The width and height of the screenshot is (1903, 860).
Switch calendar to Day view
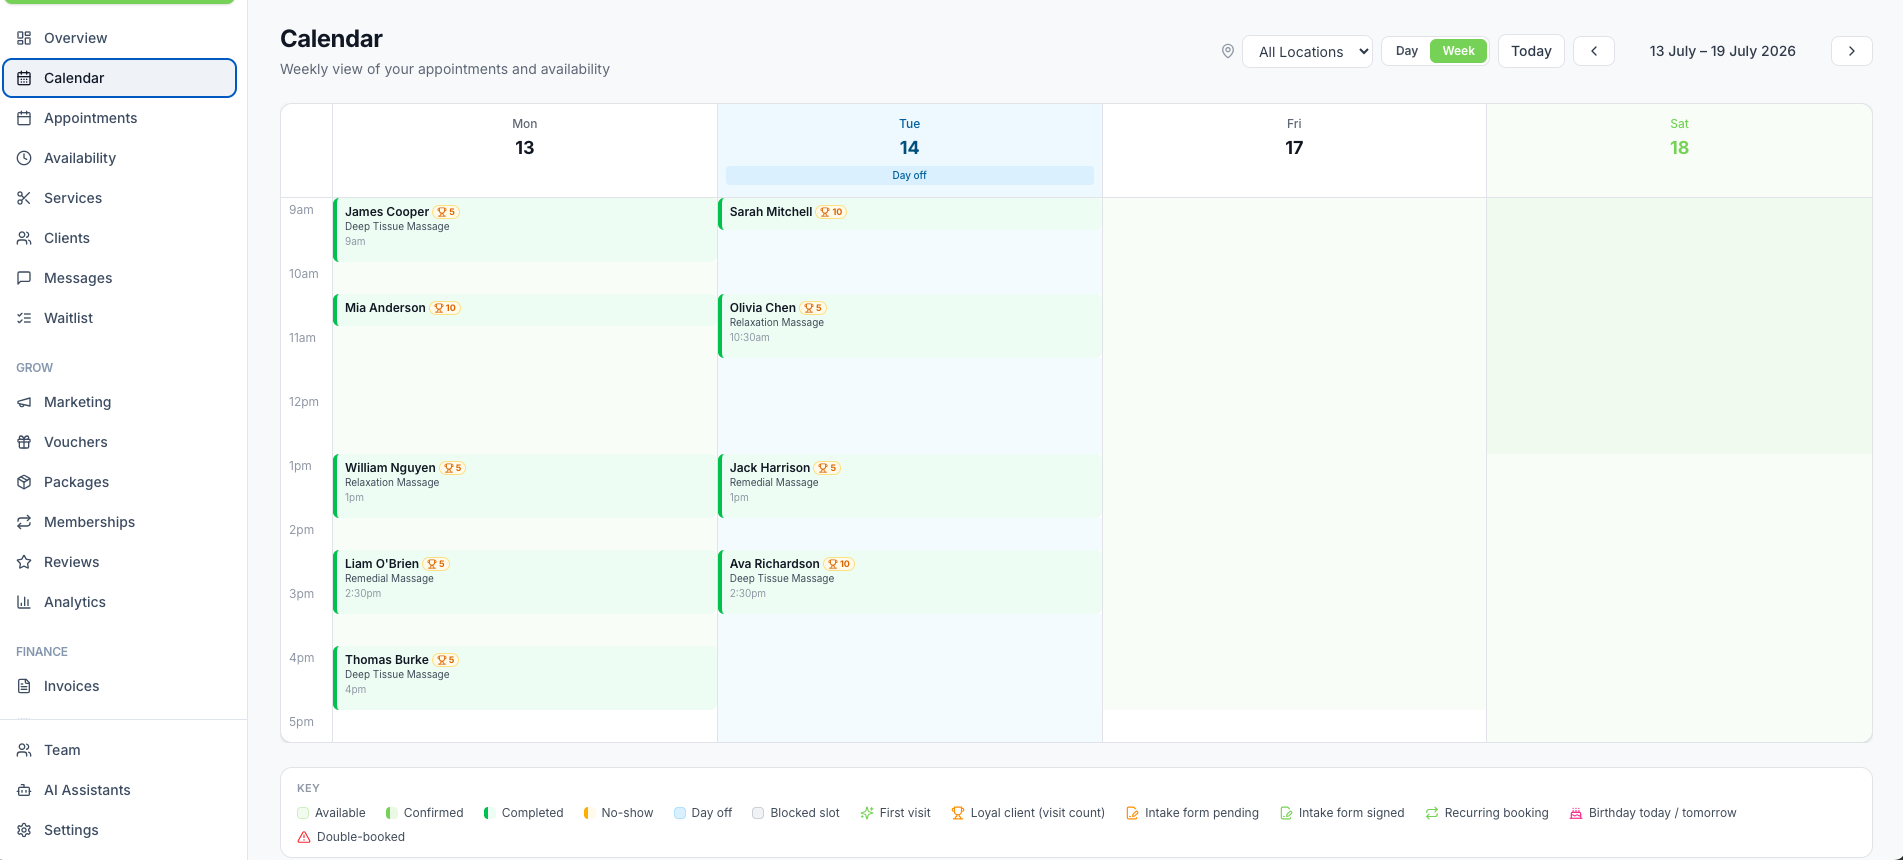[1407, 51]
